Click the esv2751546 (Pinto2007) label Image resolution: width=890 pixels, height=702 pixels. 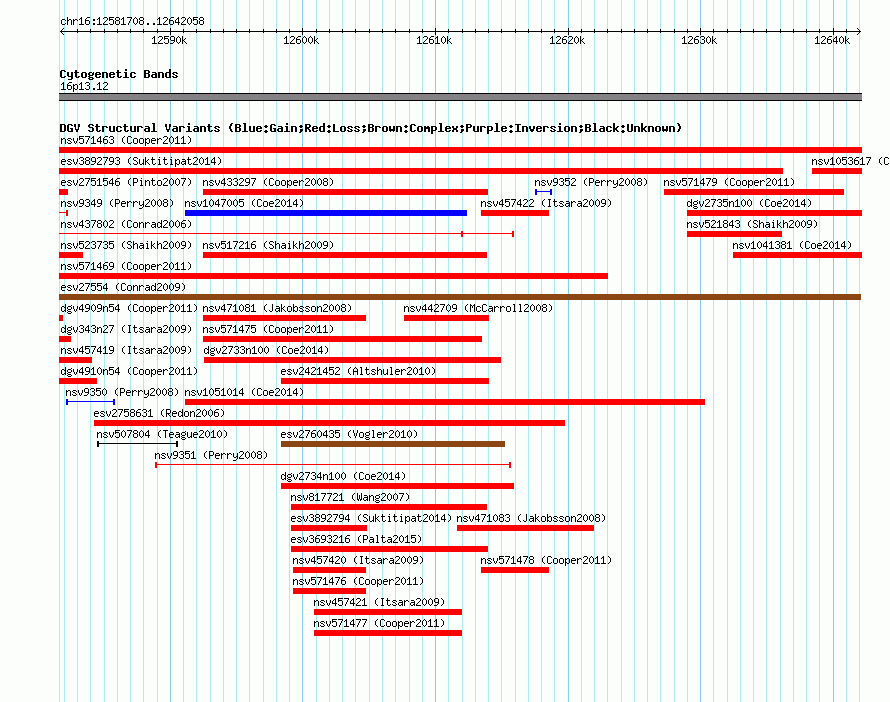click(x=126, y=182)
